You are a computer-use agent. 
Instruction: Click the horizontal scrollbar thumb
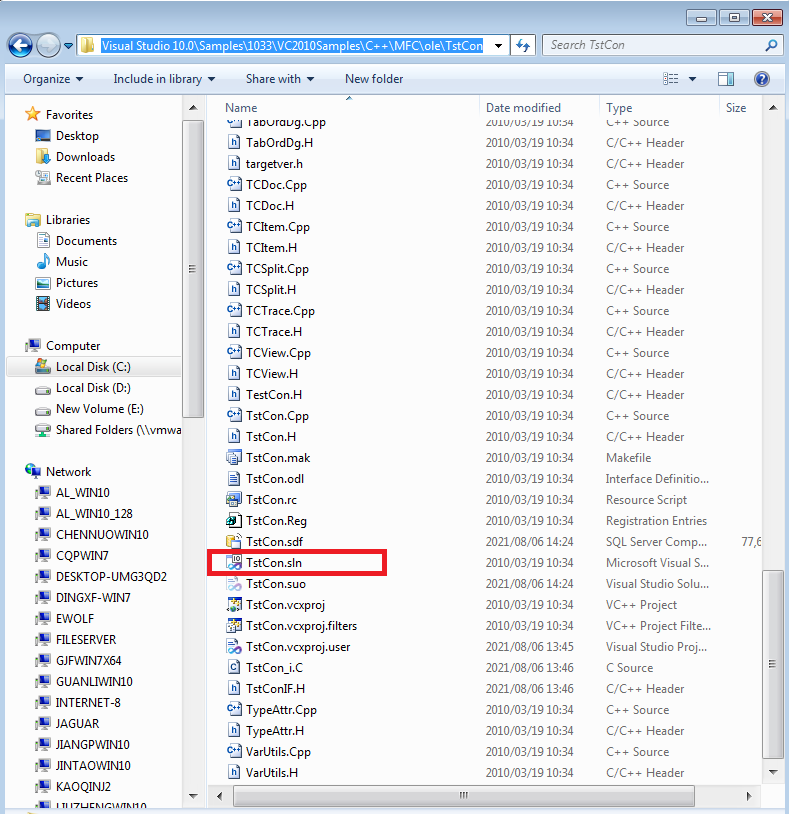(464, 795)
